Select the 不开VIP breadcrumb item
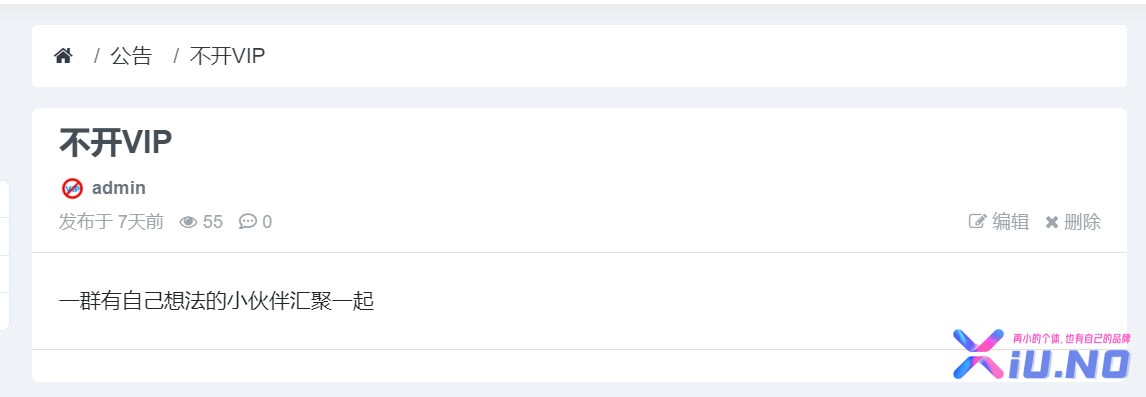1146x397 pixels. [227, 56]
